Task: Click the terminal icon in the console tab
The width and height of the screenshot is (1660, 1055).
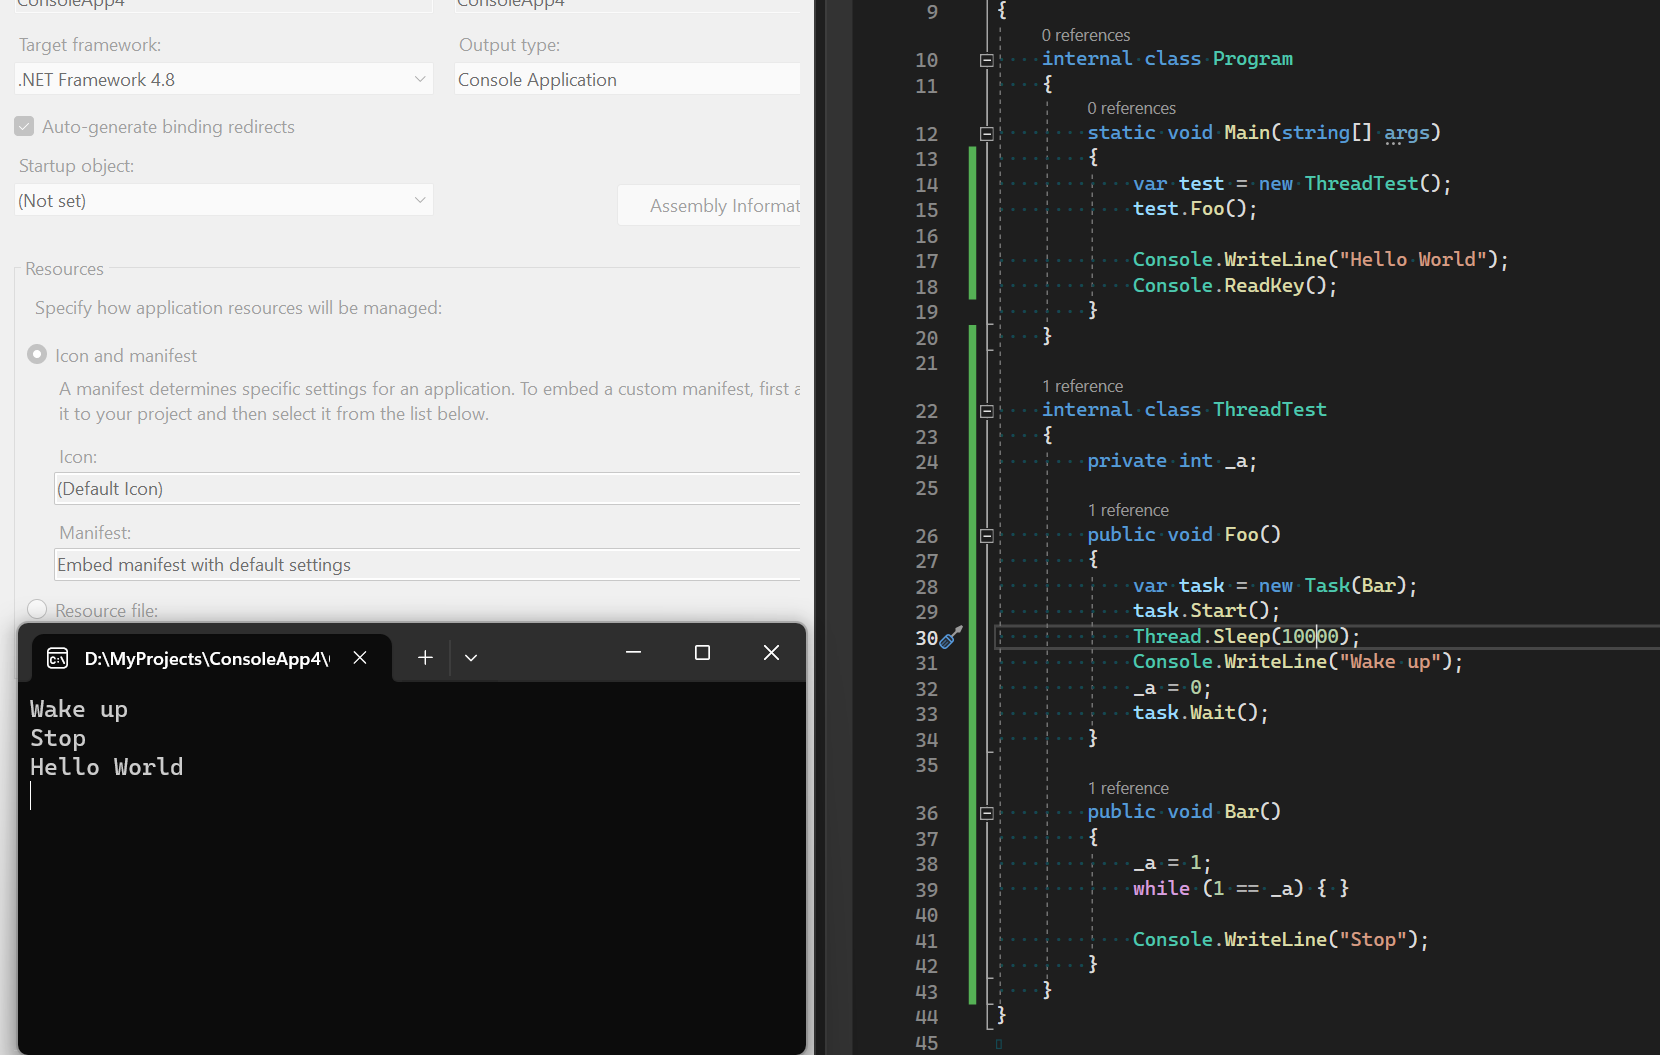Action: point(58,658)
